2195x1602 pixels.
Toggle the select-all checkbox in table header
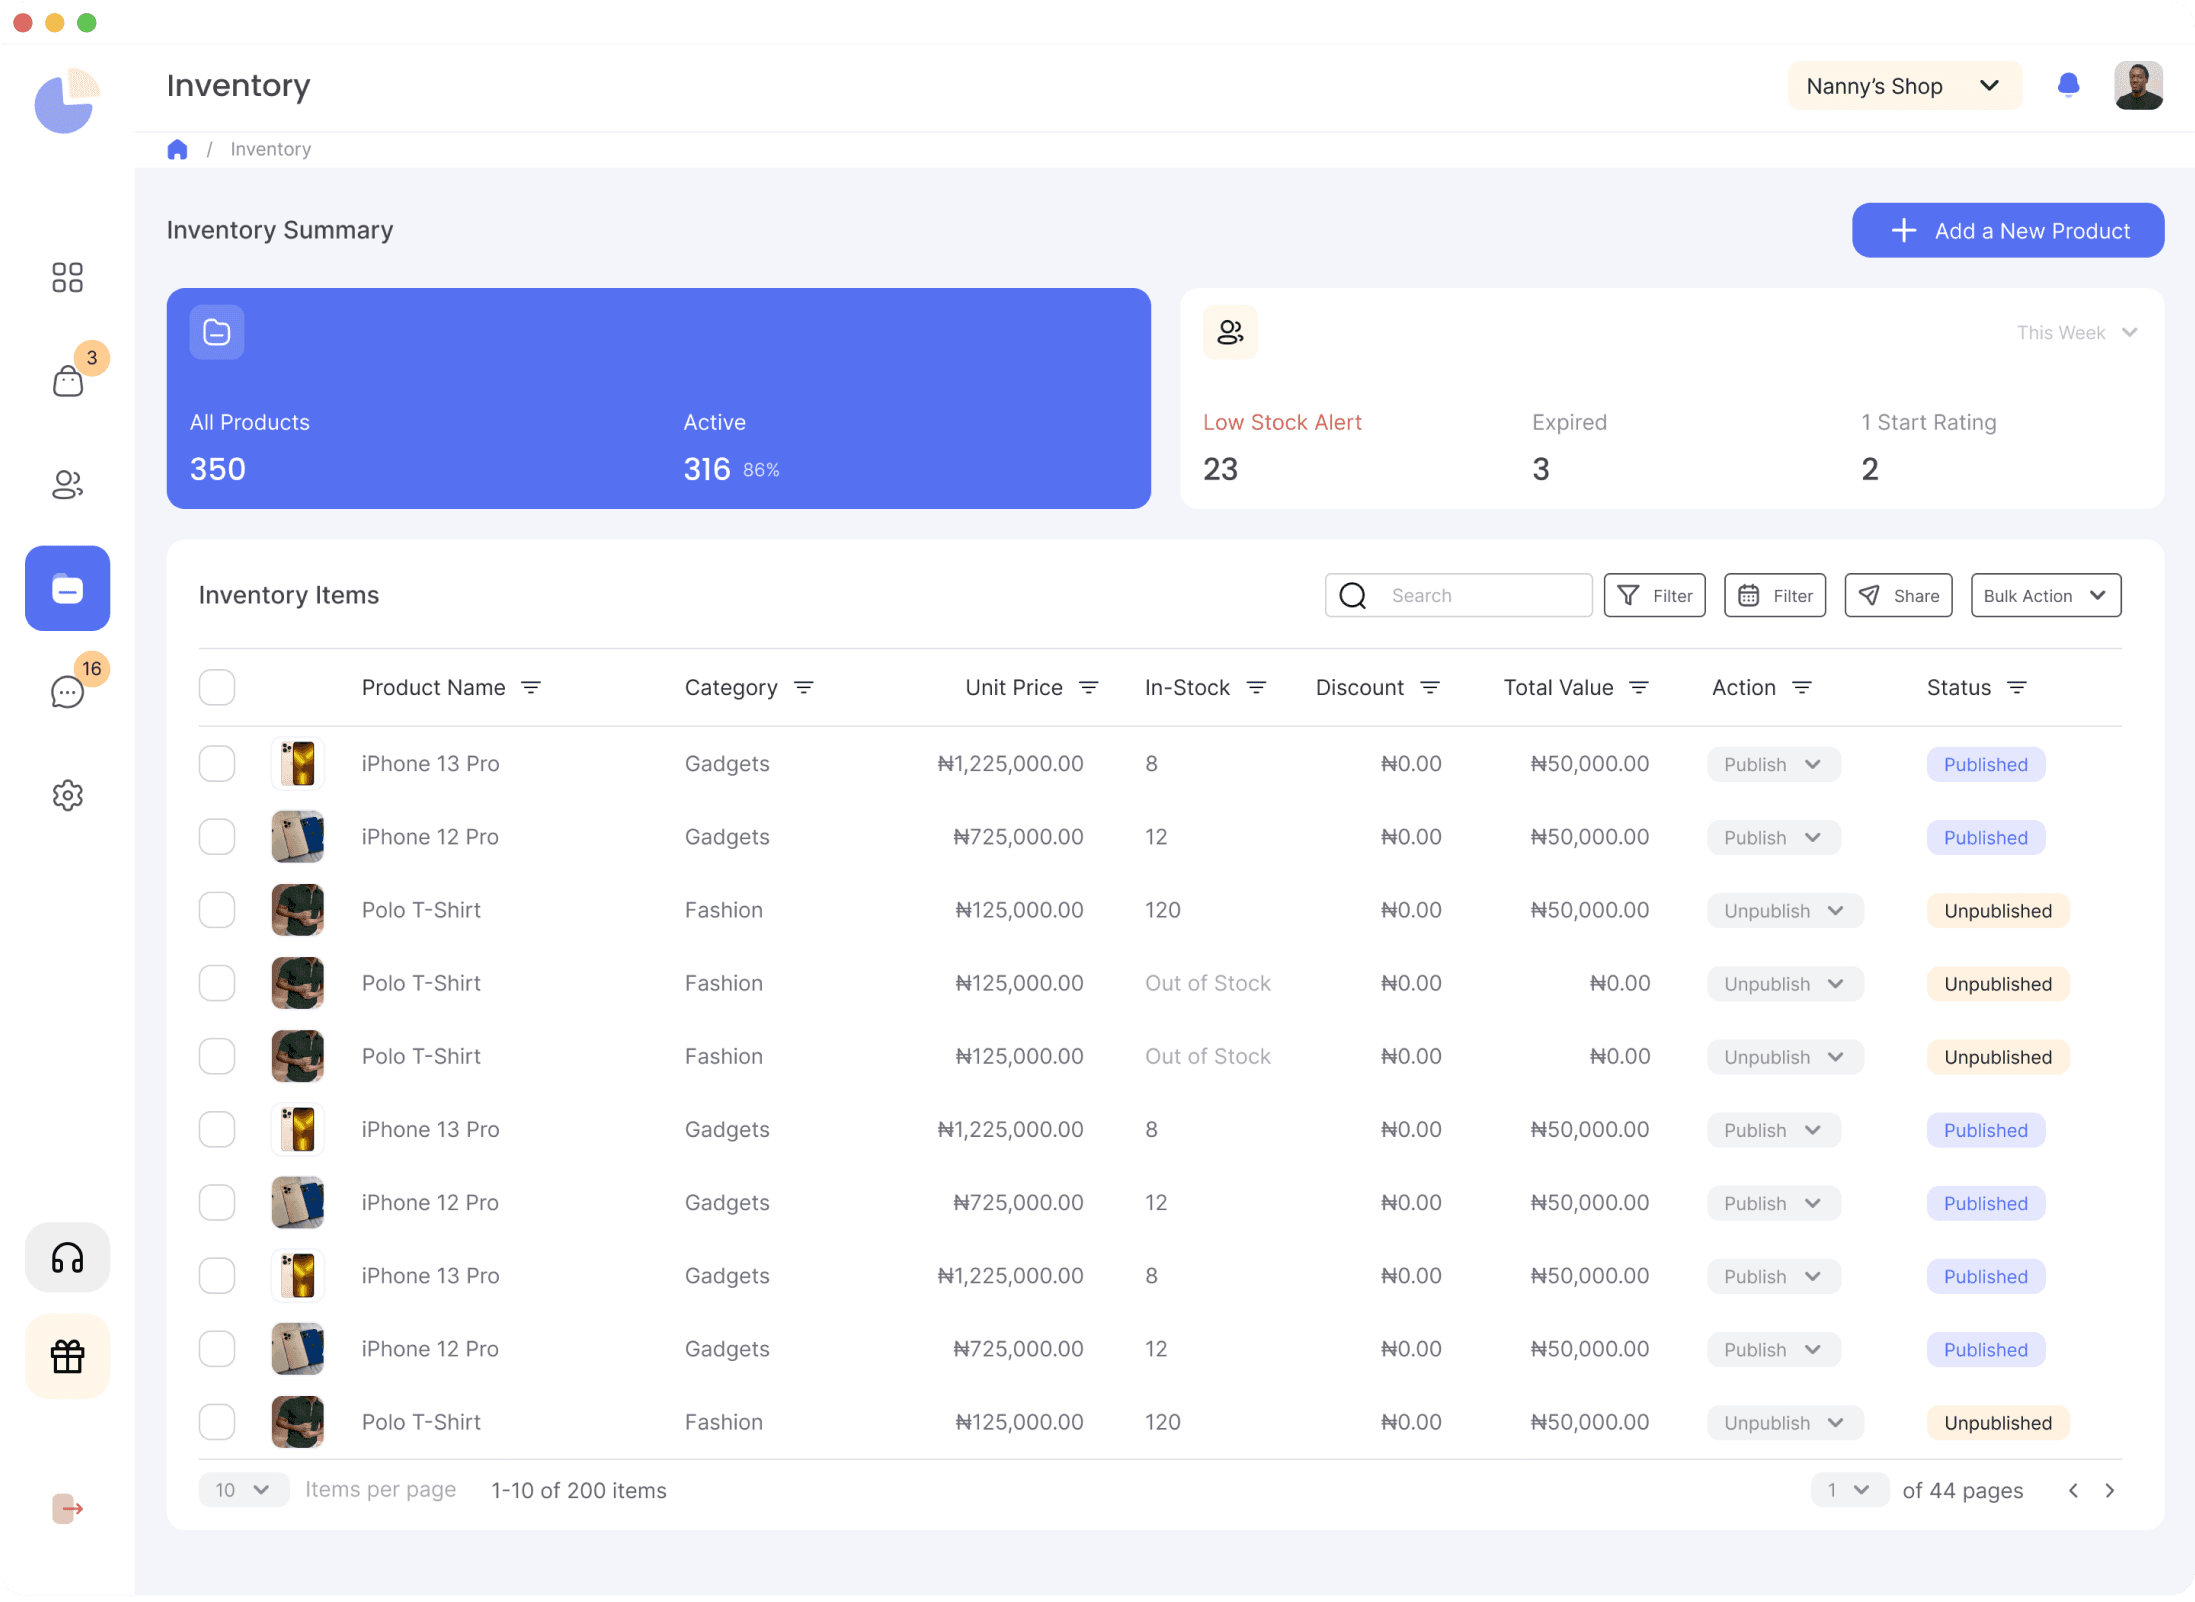(217, 687)
